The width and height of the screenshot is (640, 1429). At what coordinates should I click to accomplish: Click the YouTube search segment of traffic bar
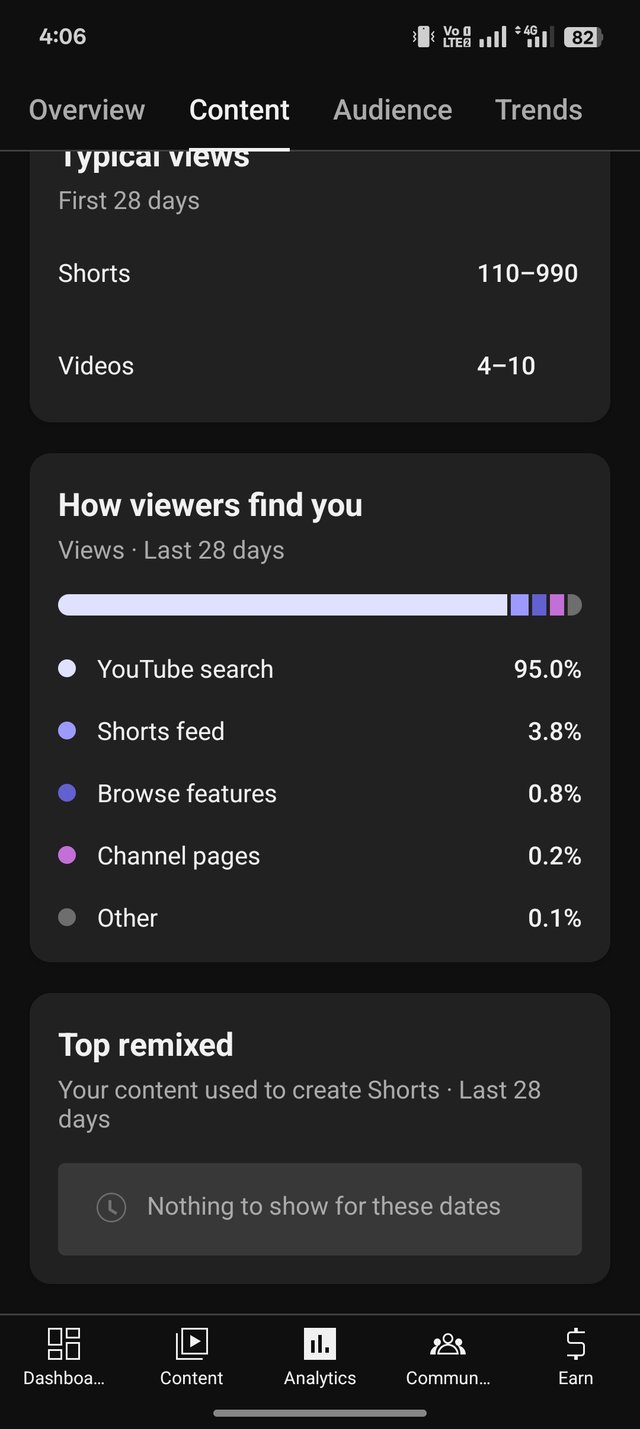click(282, 605)
